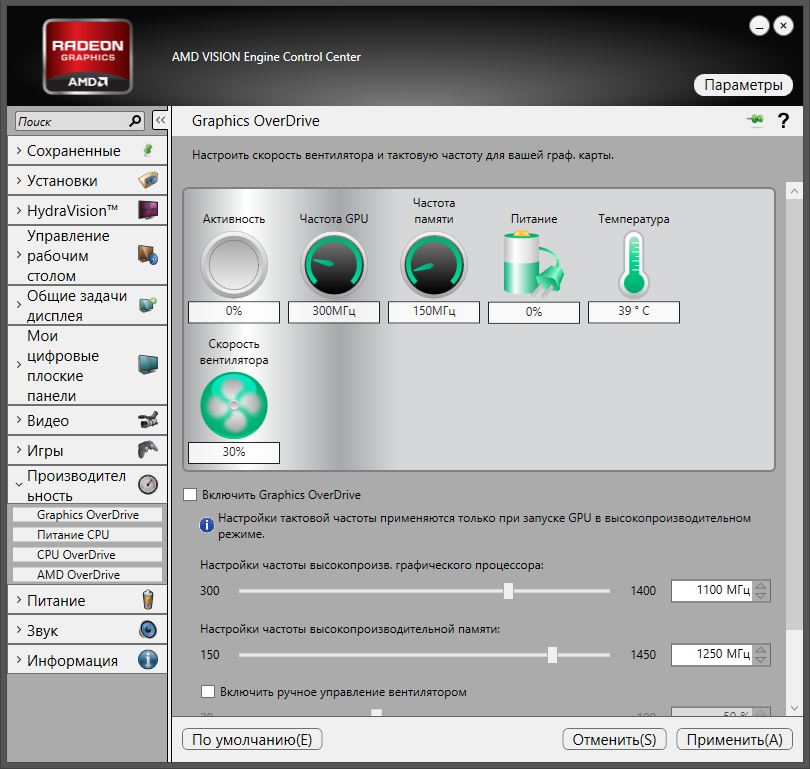Increase GPU clock with up spinner arrow
810x769 pixels.
[760, 586]
